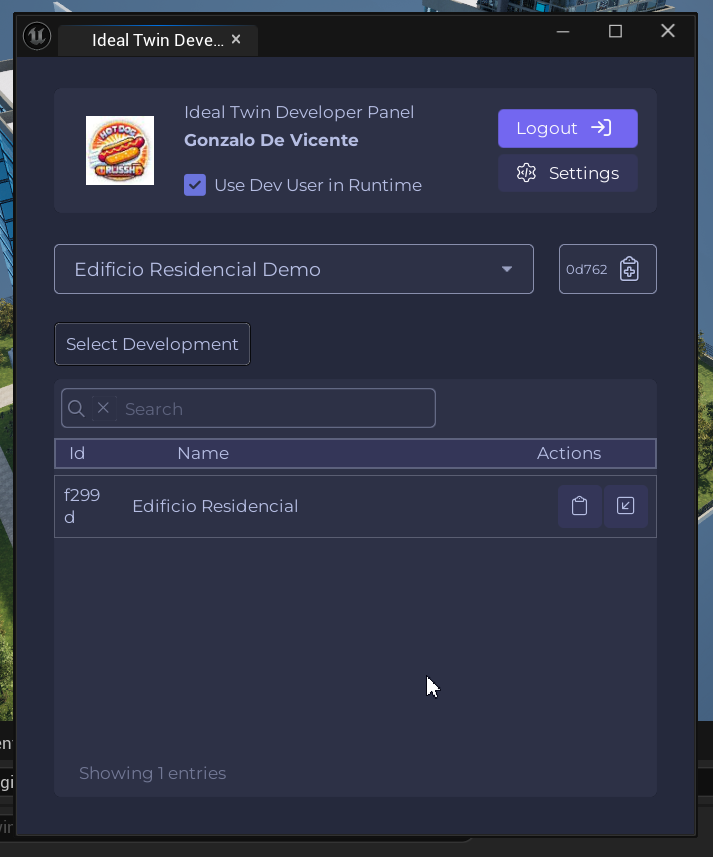Clear the search with the X icon

(103, 408)
